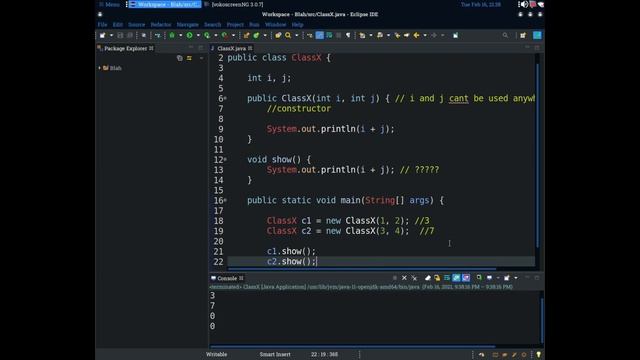Select the ClassX.java editor tab
The width and height of the screenshot is (640, 360).
click(x=231, y=48)
